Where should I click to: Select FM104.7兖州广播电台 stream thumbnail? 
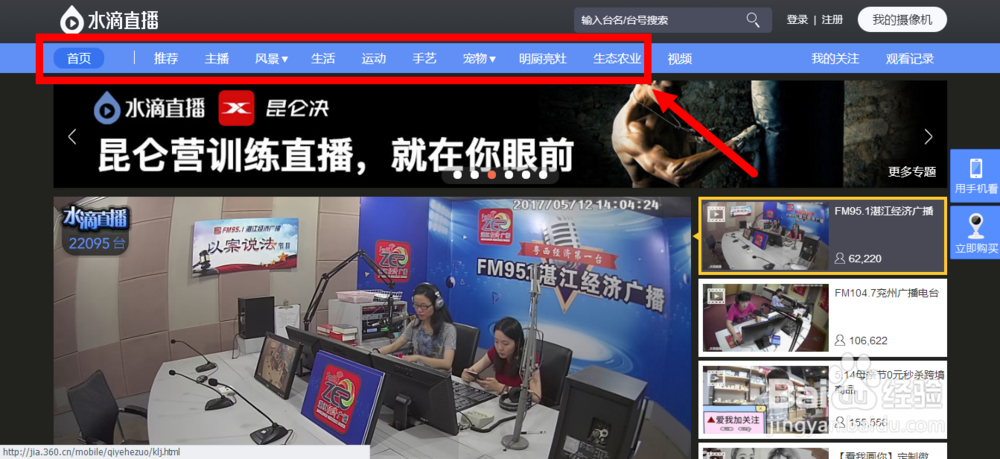click(x=765, y=317)
